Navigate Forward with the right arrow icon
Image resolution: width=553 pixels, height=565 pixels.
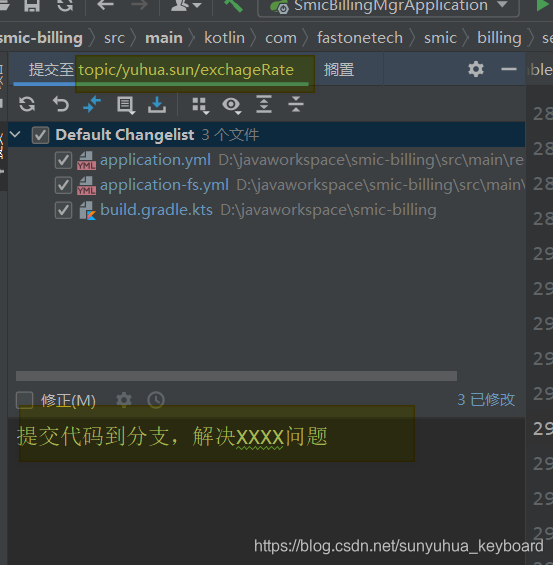(139, 5)
